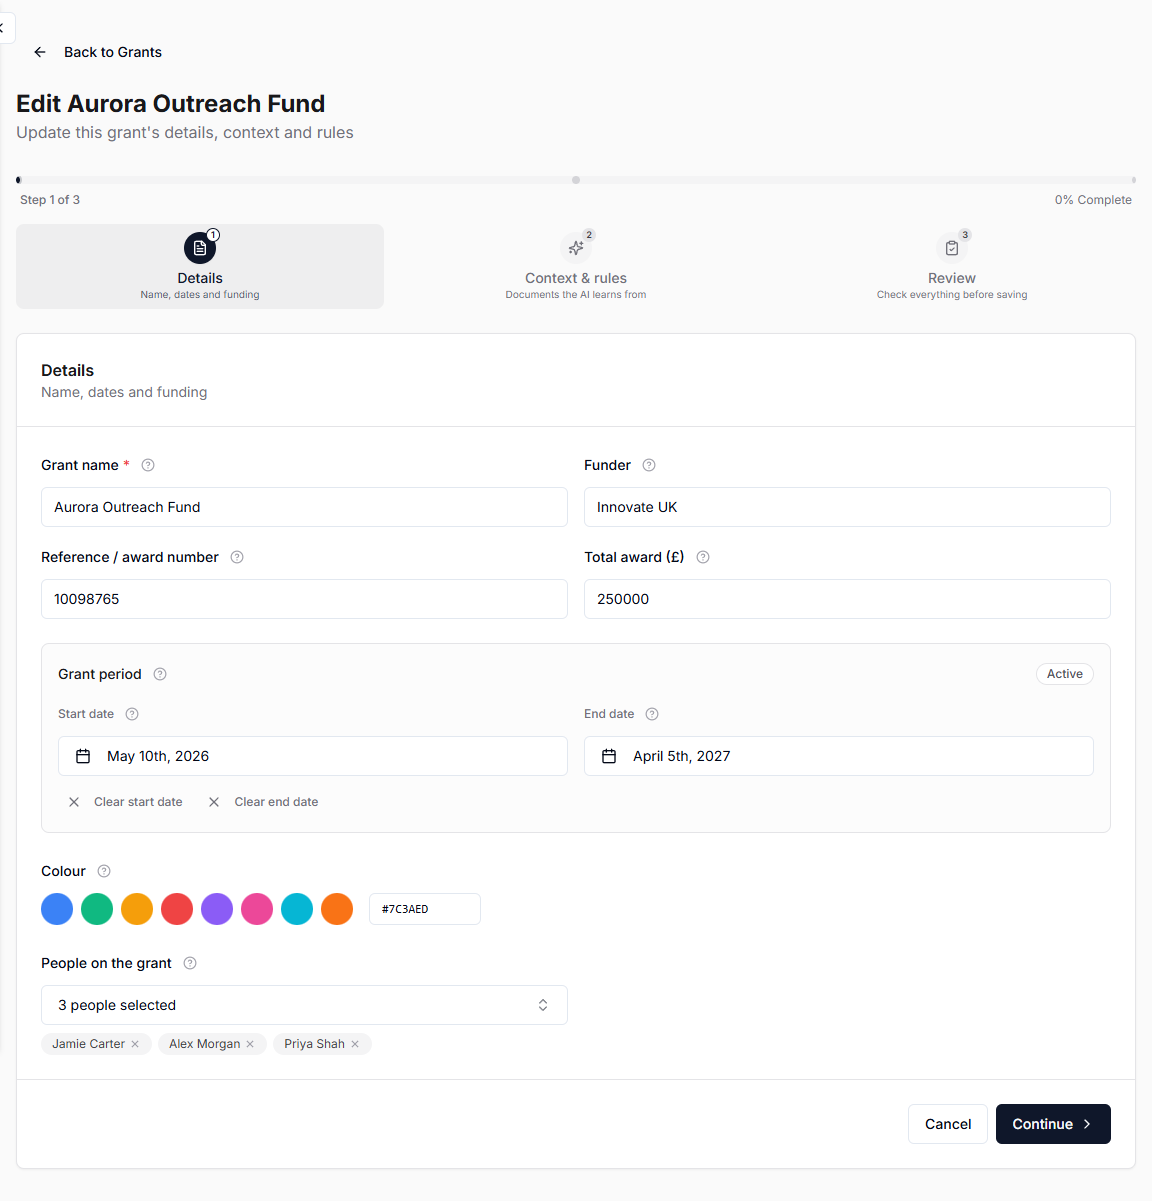Open the Start date picker showing May 10th, 2026

point(313,756)
